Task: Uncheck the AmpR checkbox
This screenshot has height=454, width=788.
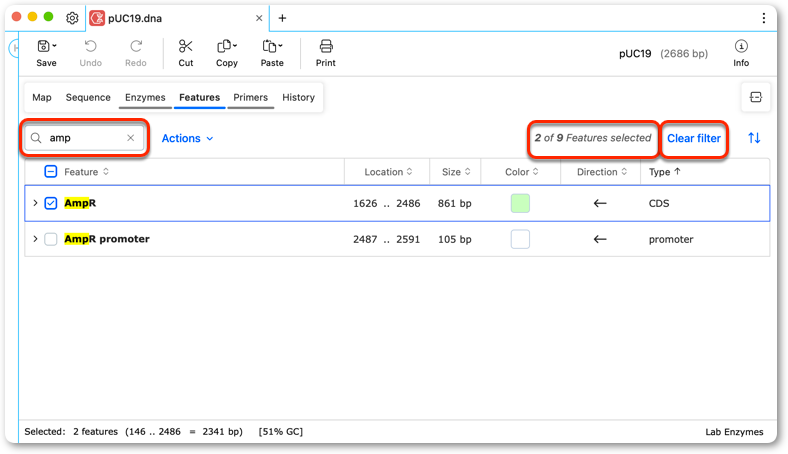Action: [51, 203]
